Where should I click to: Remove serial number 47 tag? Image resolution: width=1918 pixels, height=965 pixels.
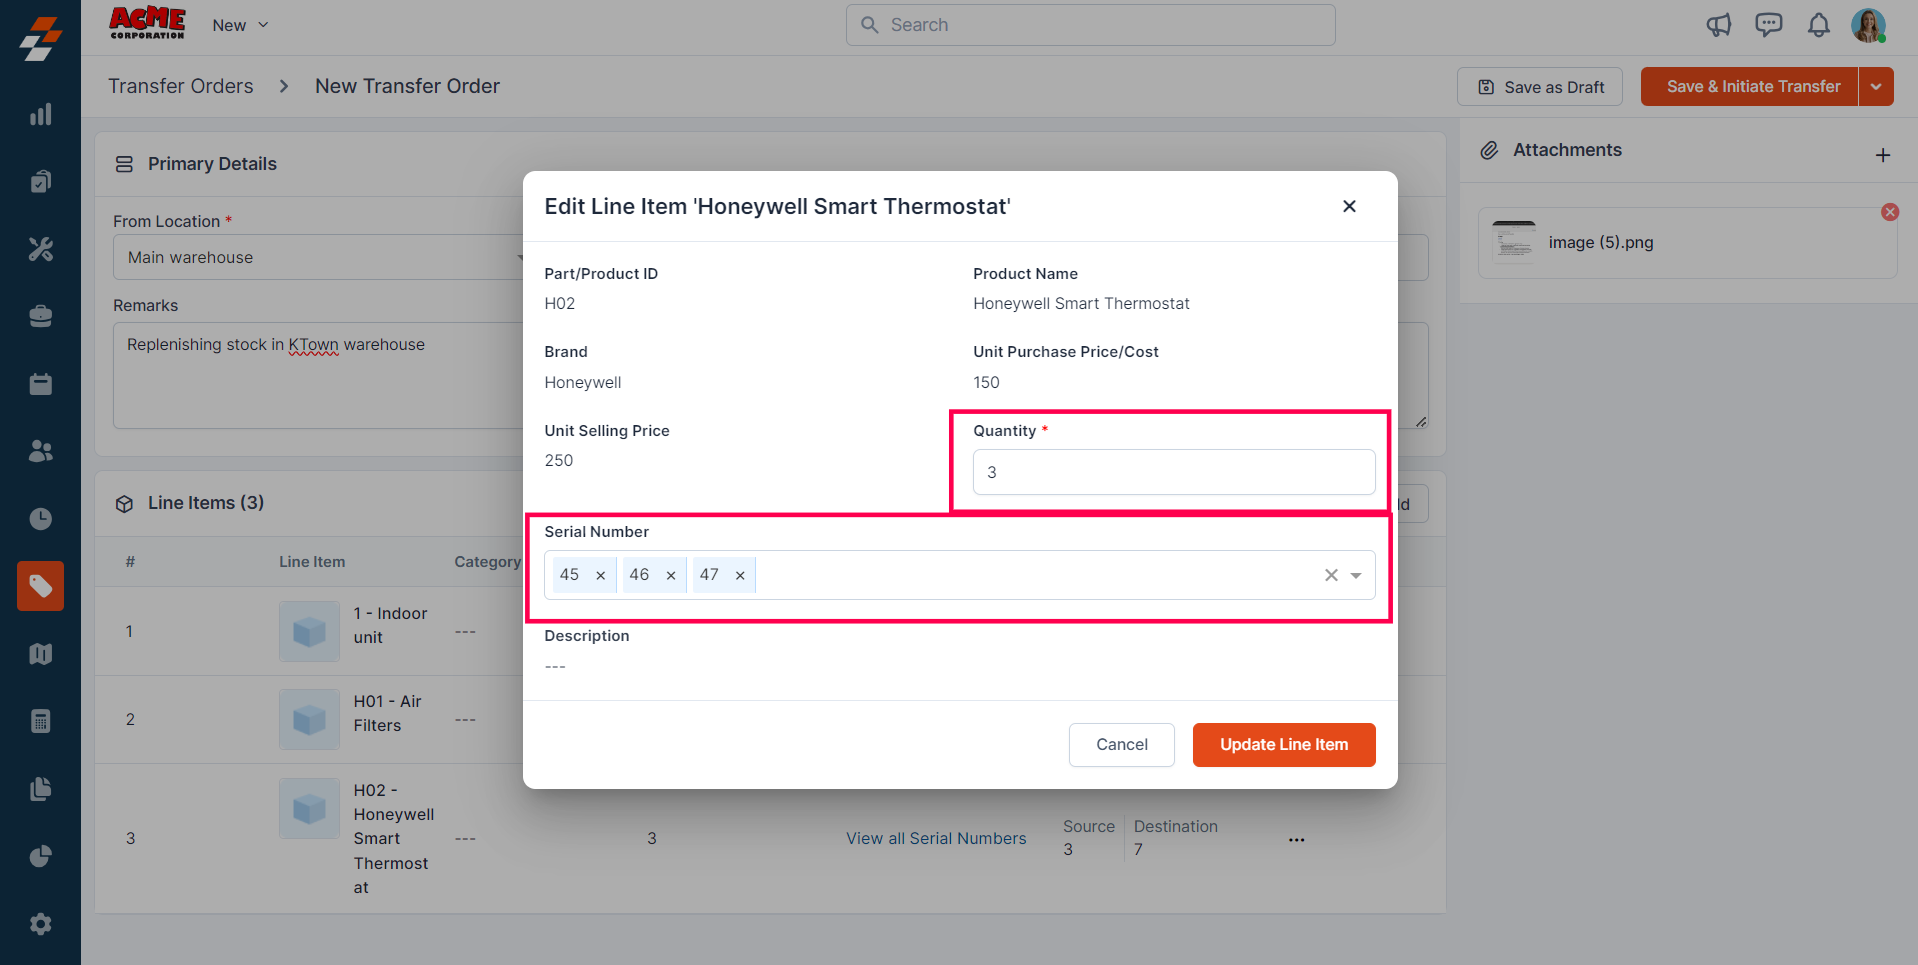click(x=740, y=575)
